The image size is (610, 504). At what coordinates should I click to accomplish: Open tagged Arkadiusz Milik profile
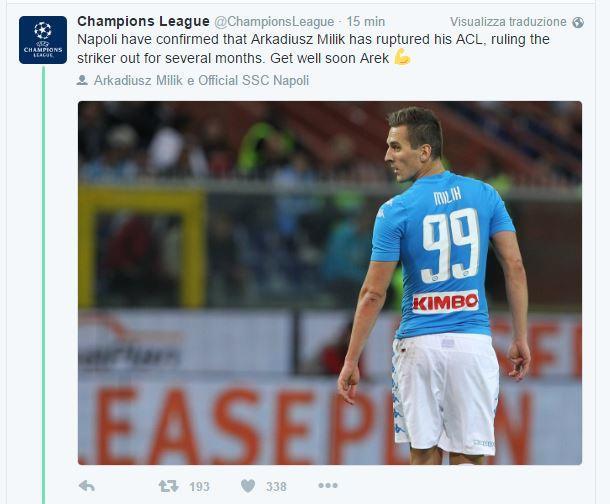[x=138, y=80]
